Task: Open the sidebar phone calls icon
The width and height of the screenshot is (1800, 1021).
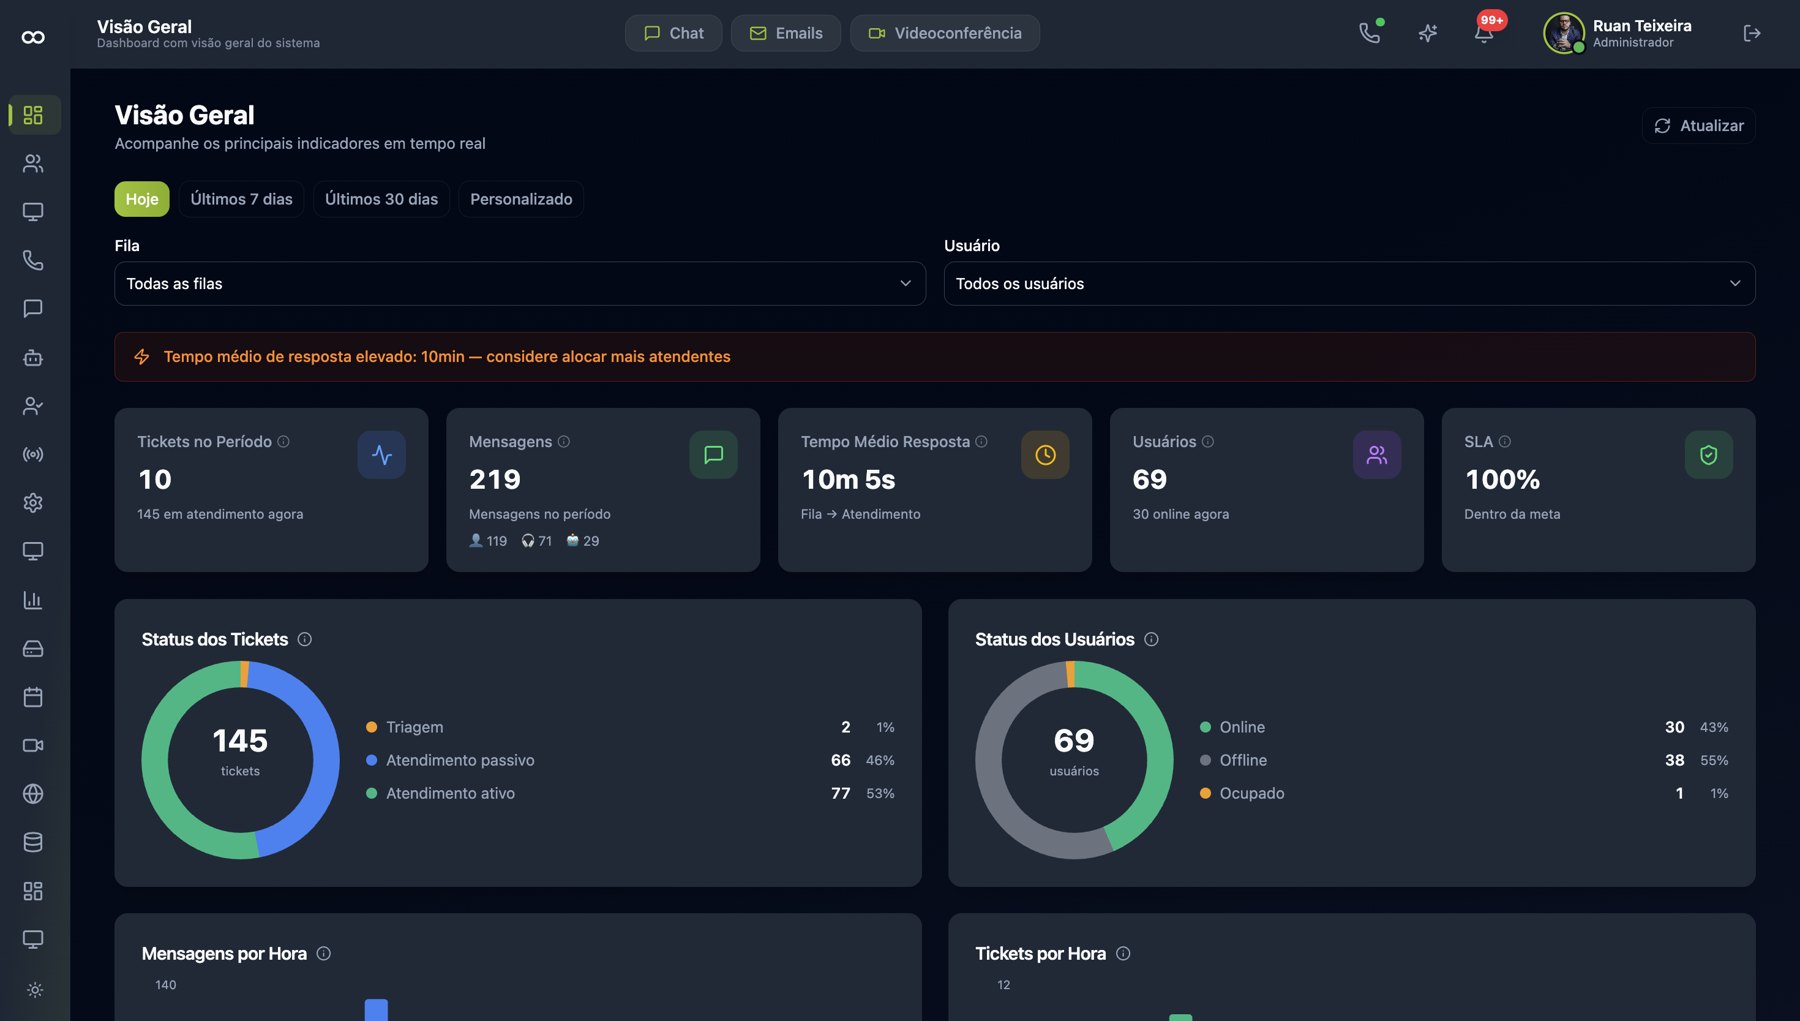Action: 33,260
